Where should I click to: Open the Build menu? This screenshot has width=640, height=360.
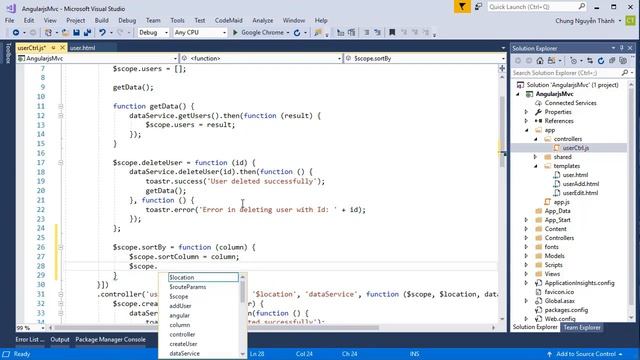pyautogui.click(x=102, y=20)
